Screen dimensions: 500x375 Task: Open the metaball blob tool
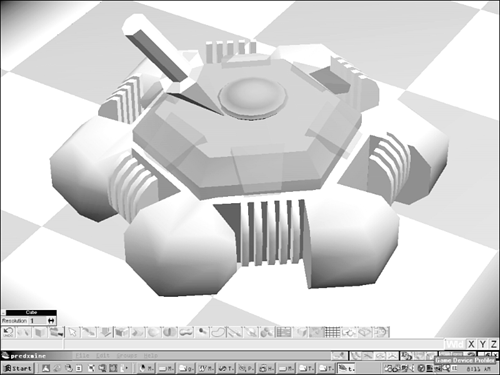pyautogui.click(x=186, y=332)
